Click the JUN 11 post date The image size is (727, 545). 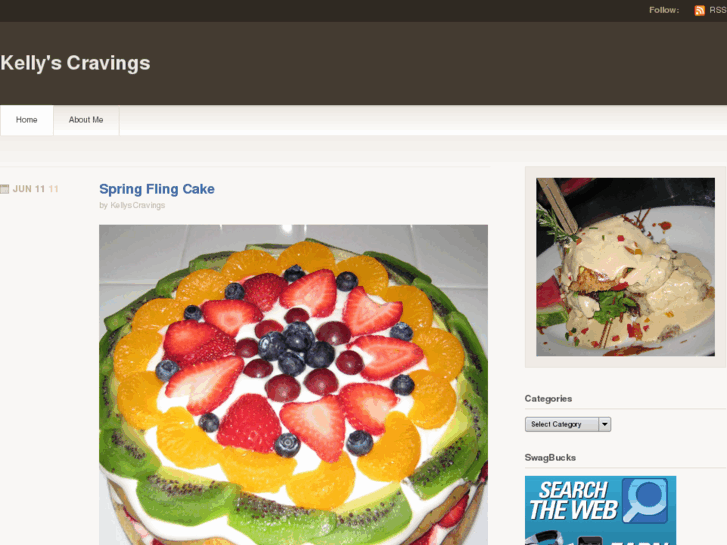(x=29, y=189)
